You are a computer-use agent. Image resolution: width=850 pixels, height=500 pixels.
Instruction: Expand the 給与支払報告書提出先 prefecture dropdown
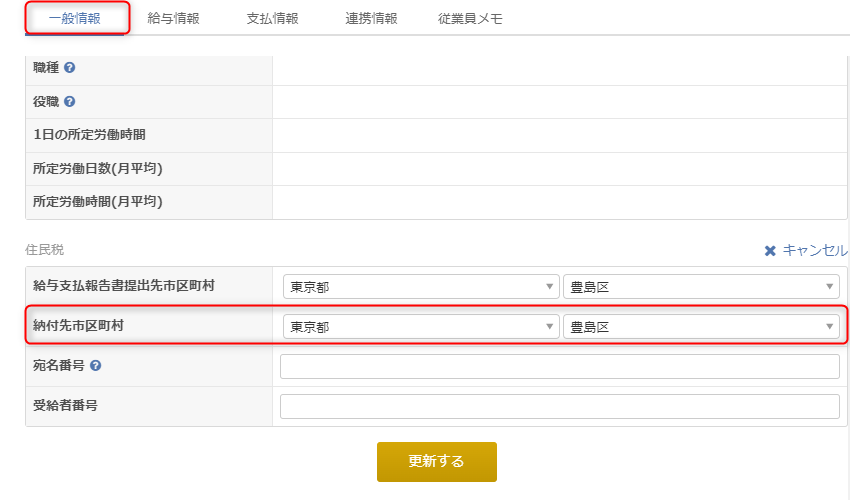[x=421, y=287]
